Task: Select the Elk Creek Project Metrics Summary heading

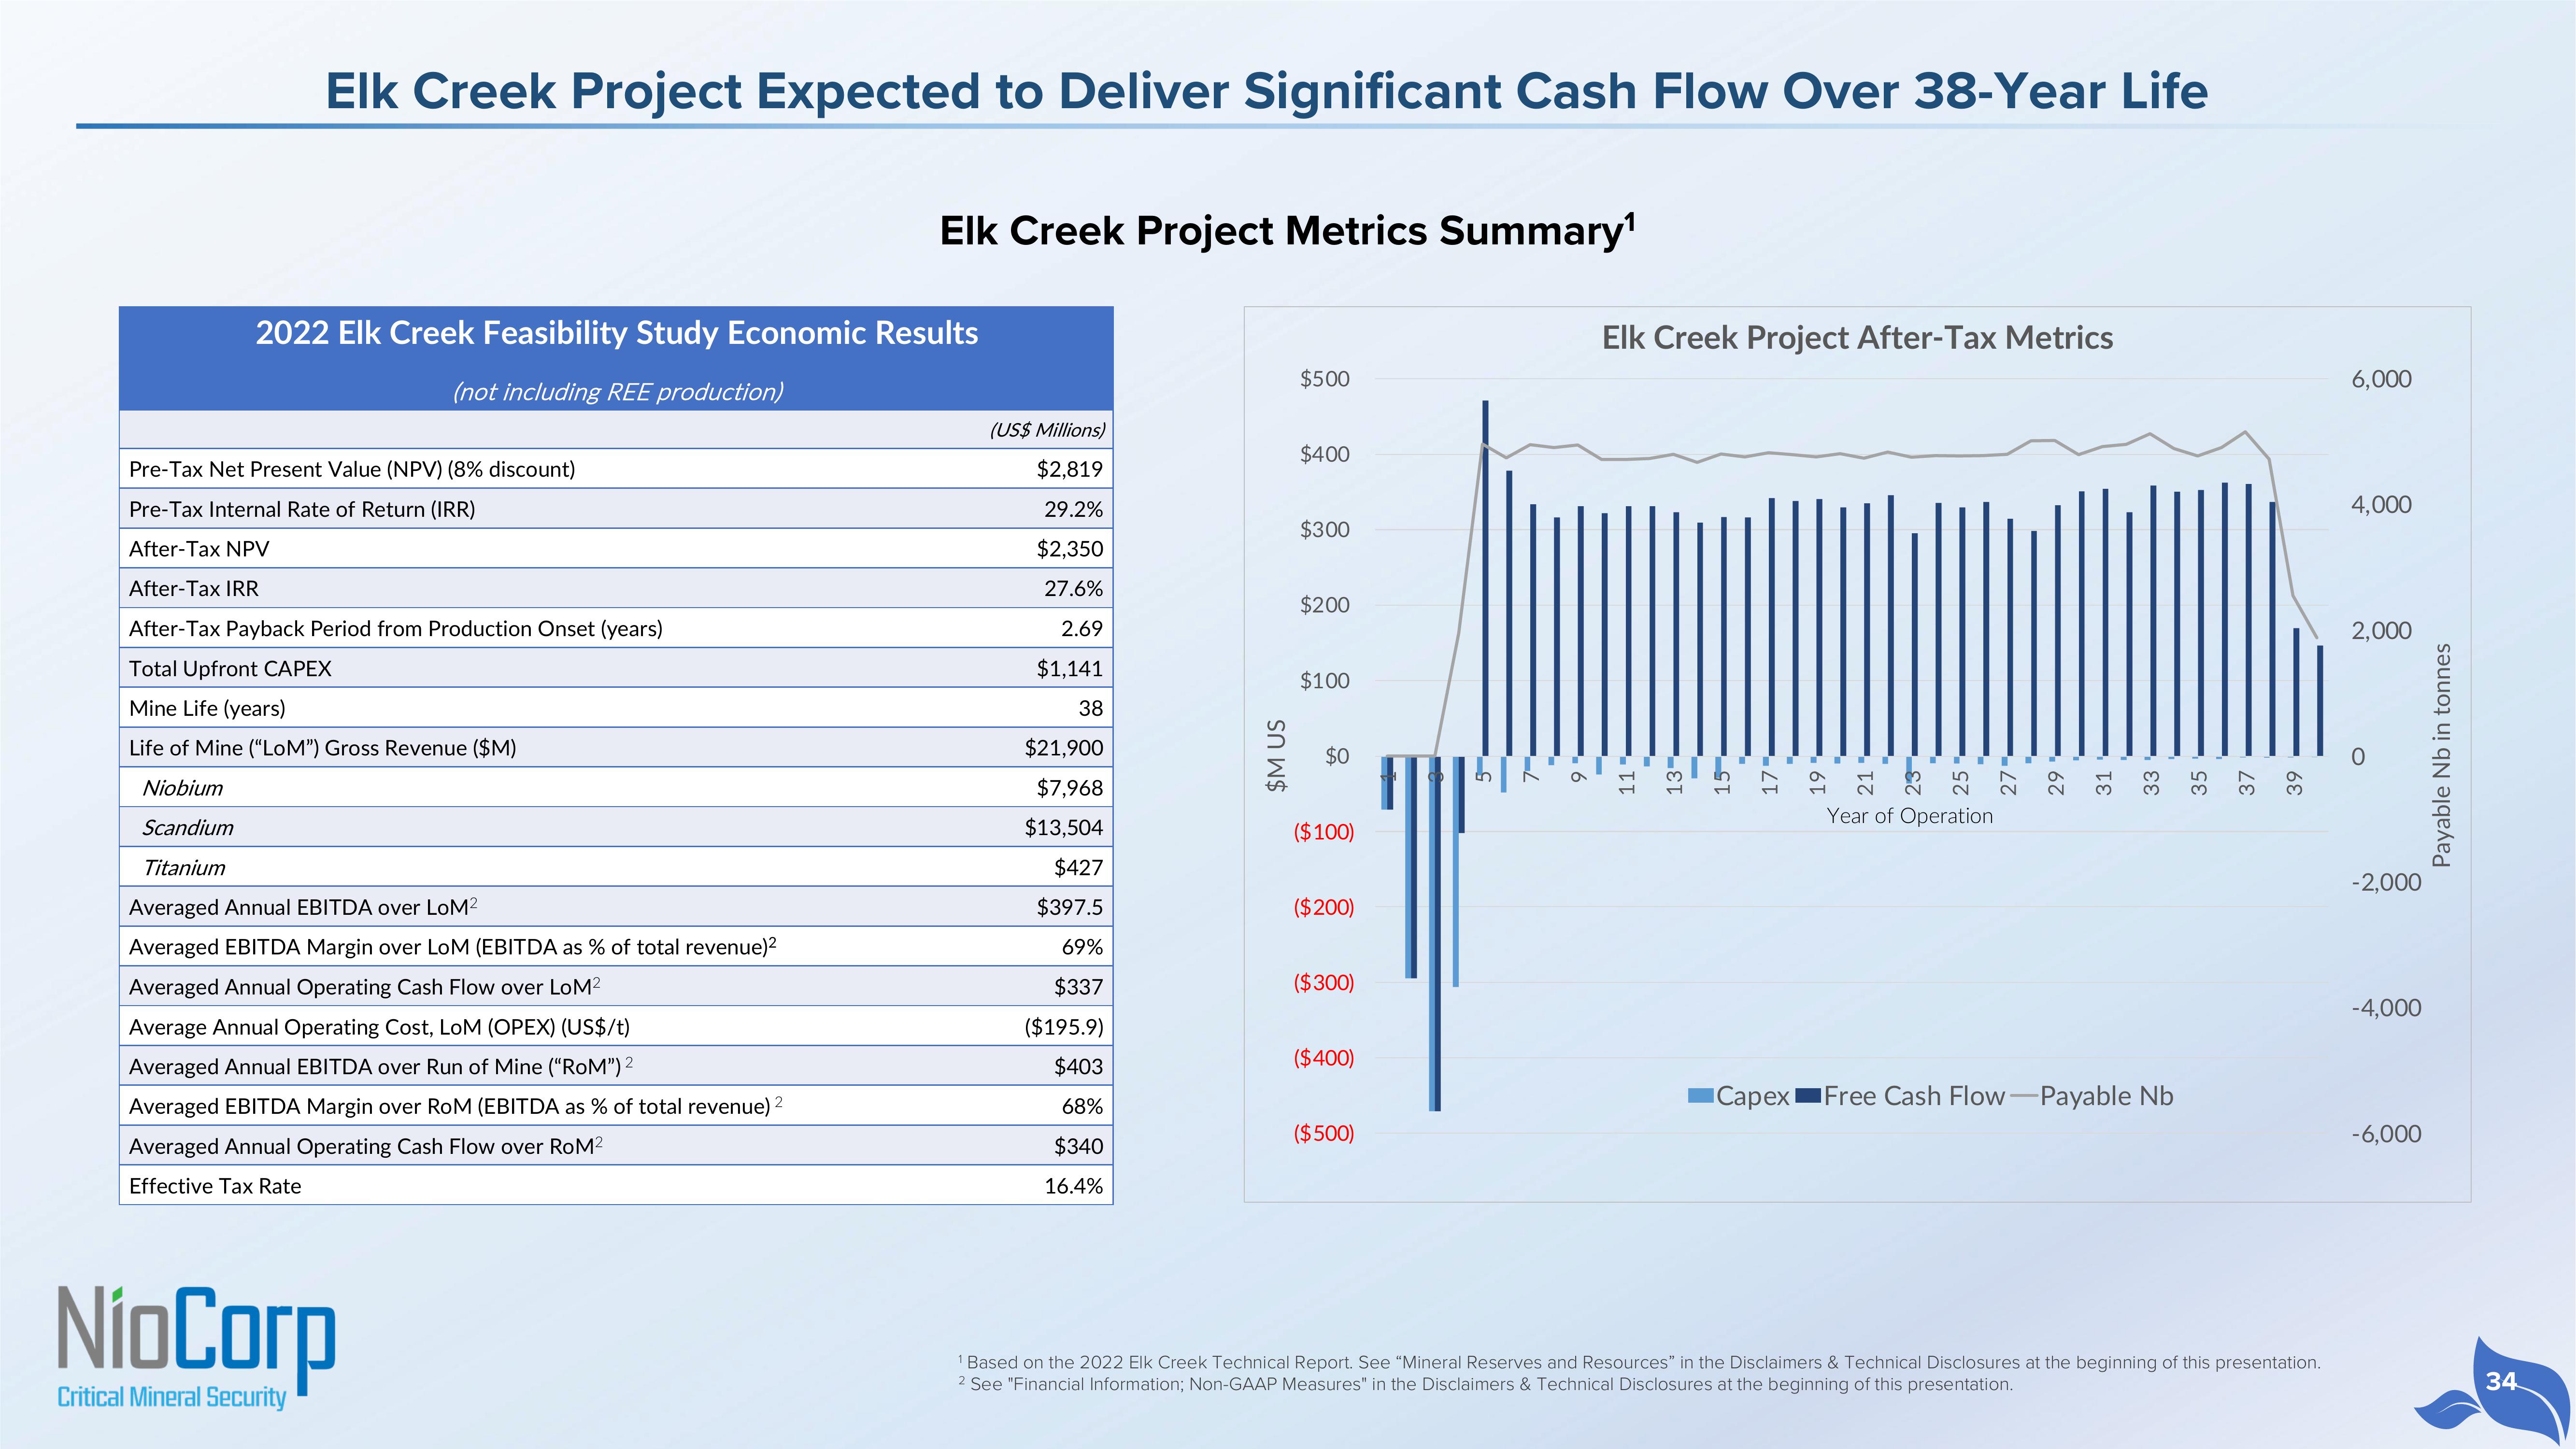Action: pyautogui.click(x=1287, y=230)
